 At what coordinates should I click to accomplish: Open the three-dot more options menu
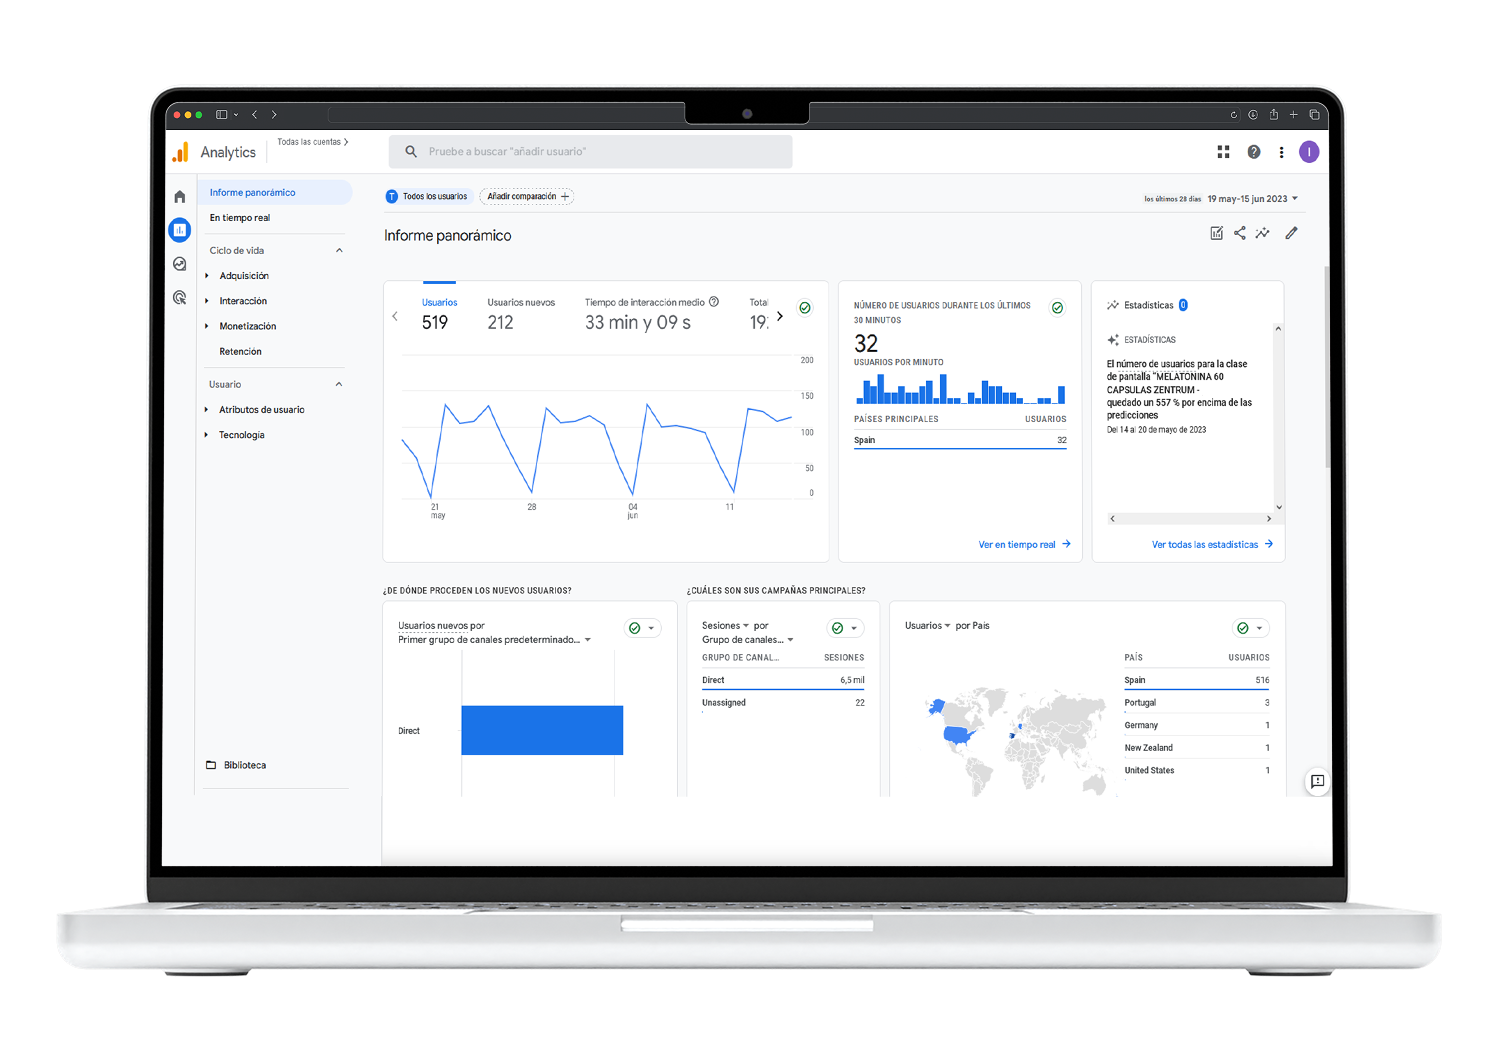coord(1281,152)
